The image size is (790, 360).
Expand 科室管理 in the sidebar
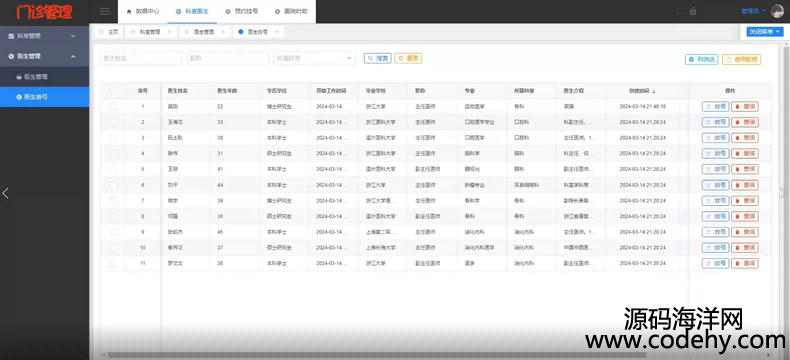[x=44, y=36]
